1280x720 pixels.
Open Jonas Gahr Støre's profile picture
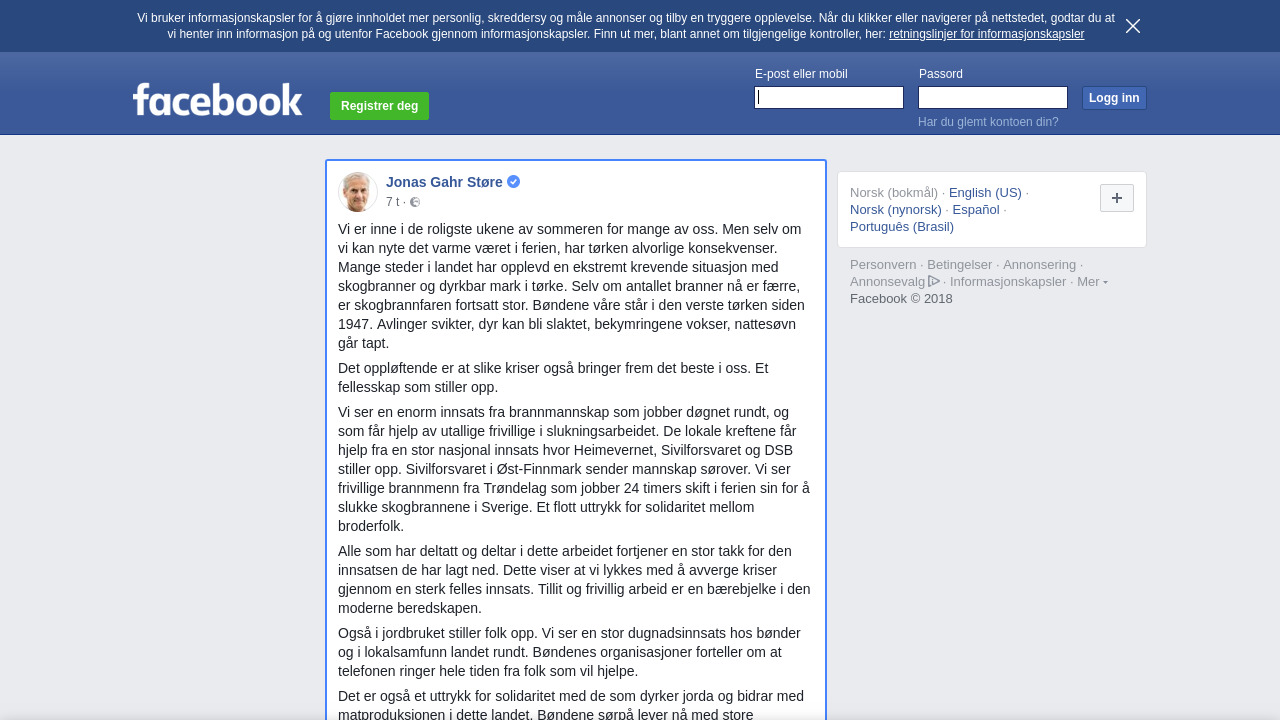click(358, 192)
